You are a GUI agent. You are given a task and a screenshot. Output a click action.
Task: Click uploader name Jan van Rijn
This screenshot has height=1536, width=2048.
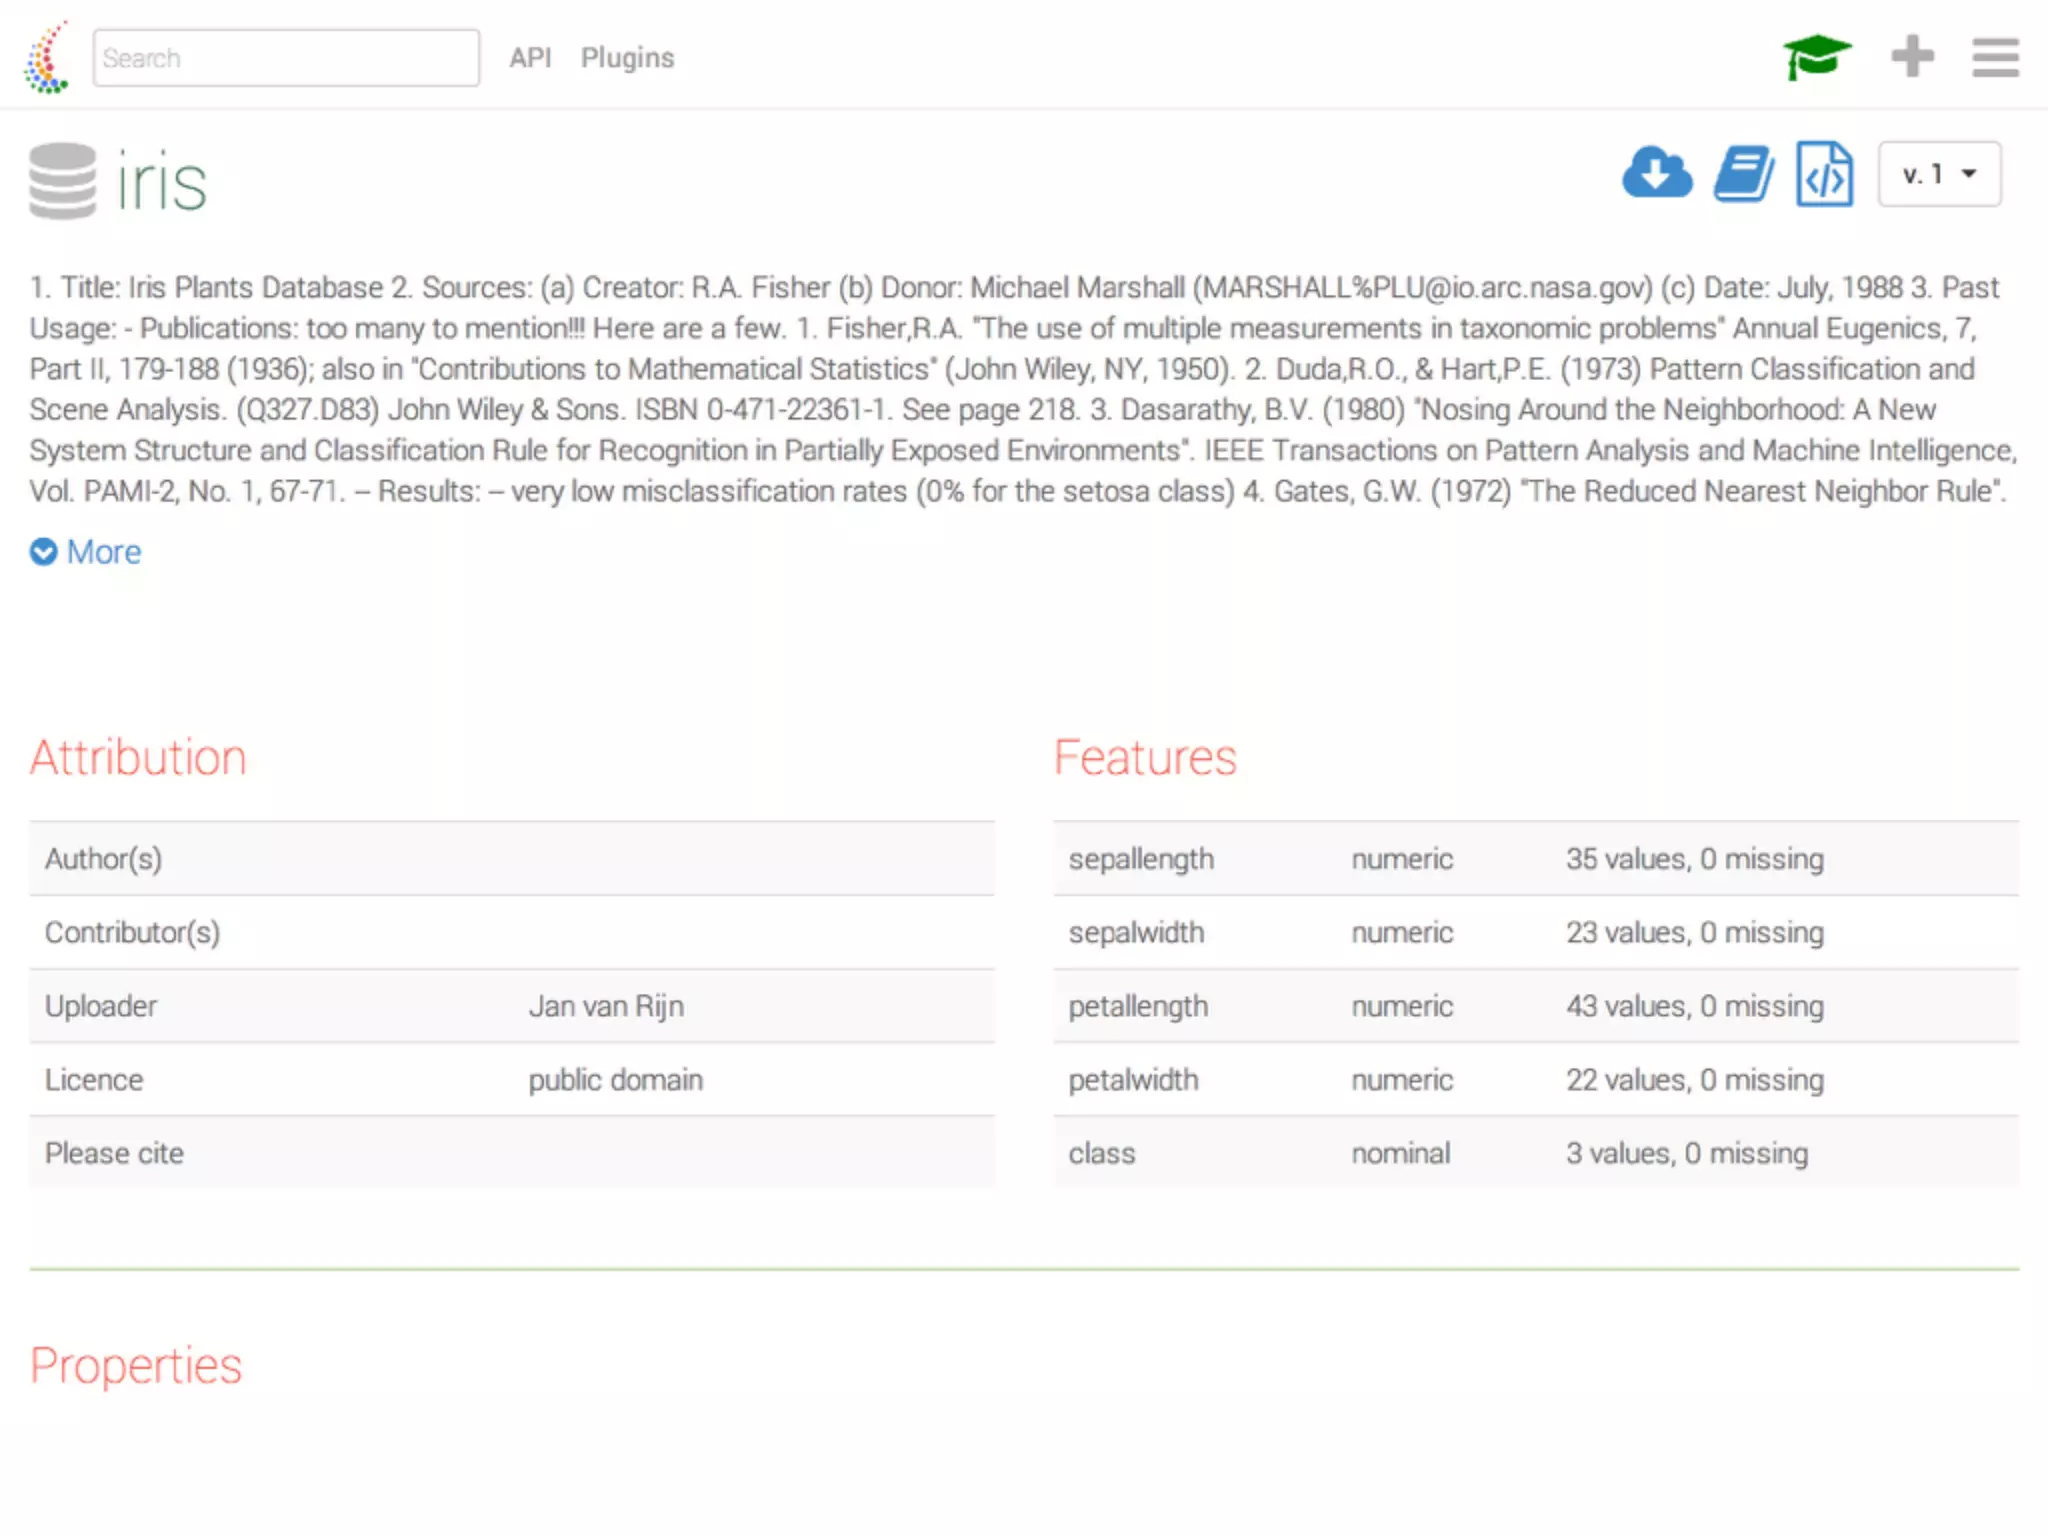coord(606,1006)
